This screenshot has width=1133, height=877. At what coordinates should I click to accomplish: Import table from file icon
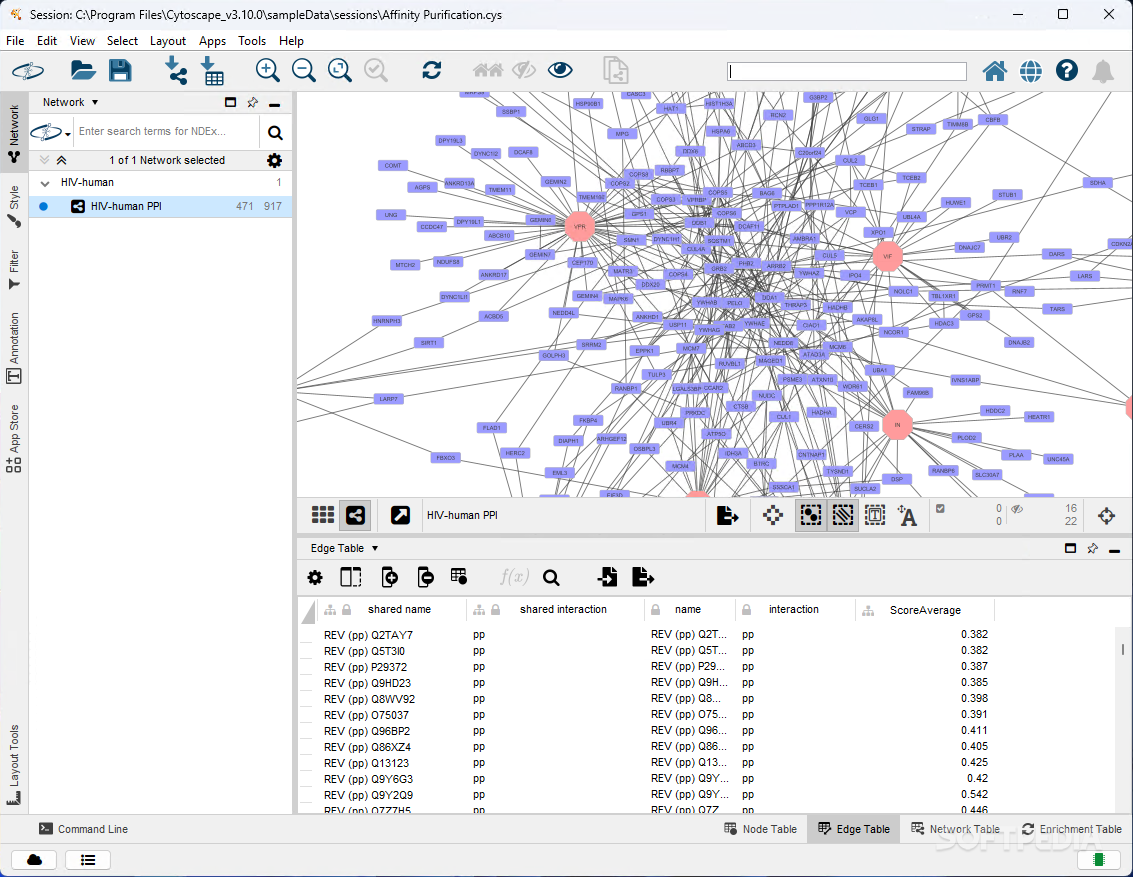(212, 71)
